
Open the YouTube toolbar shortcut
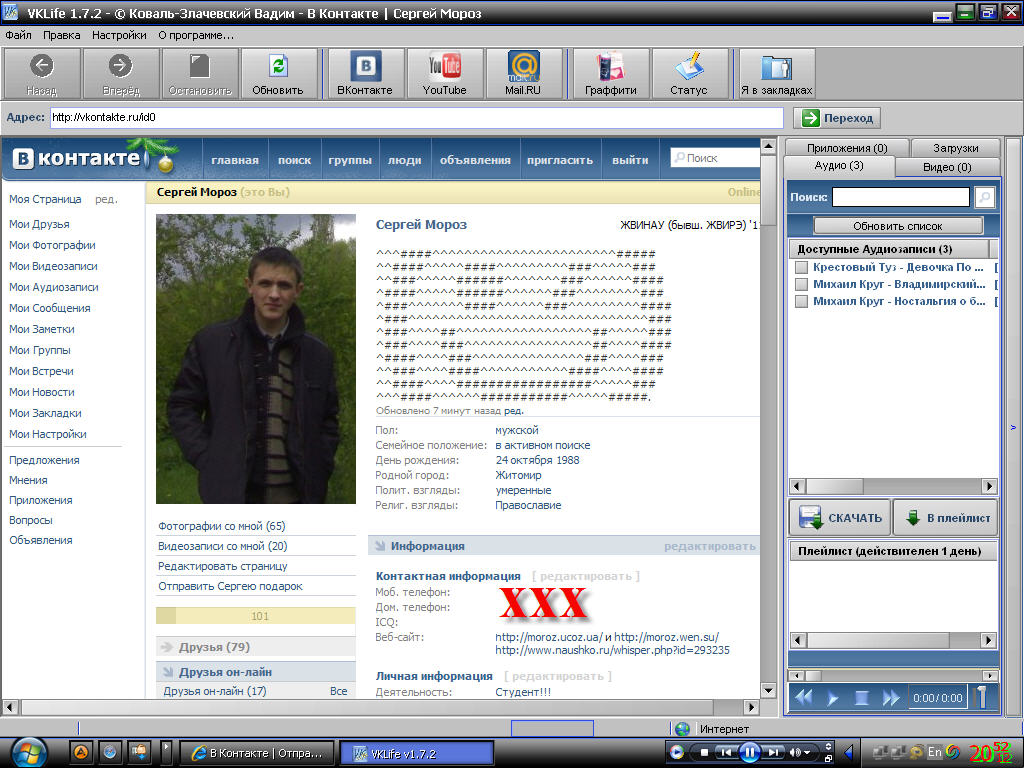coord(444,67)
